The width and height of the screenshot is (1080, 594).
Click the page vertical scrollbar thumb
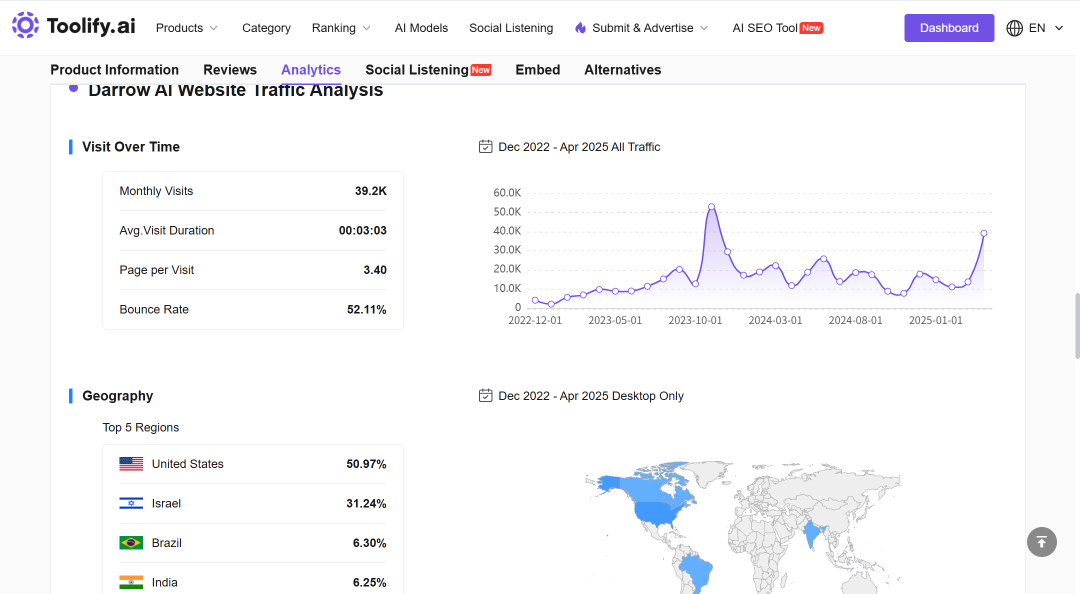(1077, 326)
